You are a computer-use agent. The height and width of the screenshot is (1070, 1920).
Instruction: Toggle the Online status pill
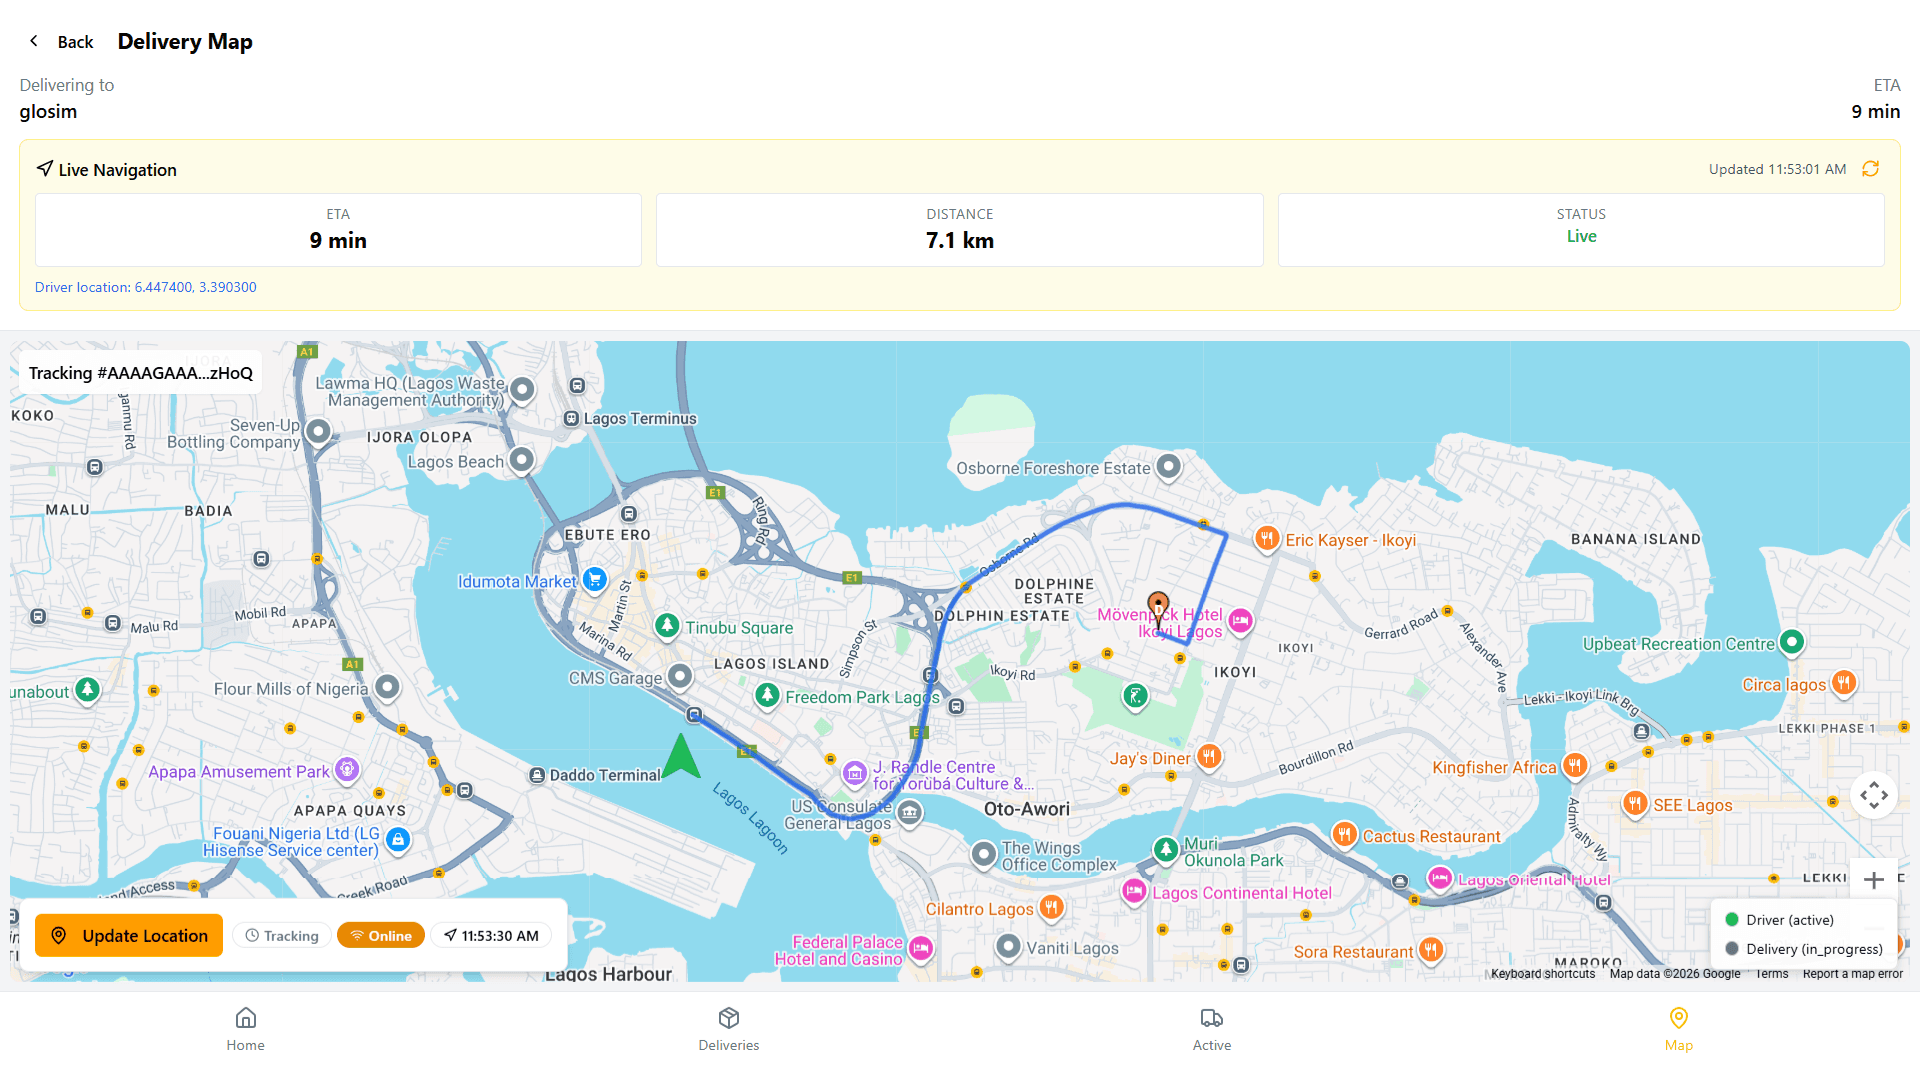[x=380, y=935]
